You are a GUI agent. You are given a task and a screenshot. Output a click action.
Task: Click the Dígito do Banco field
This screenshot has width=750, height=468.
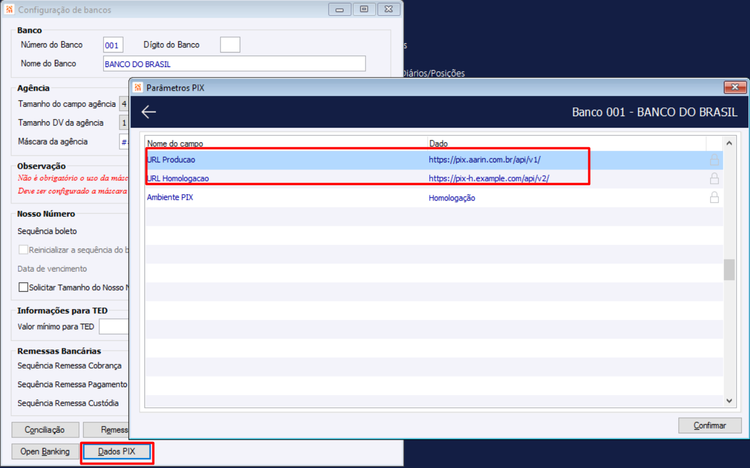[x=230, y=45]
